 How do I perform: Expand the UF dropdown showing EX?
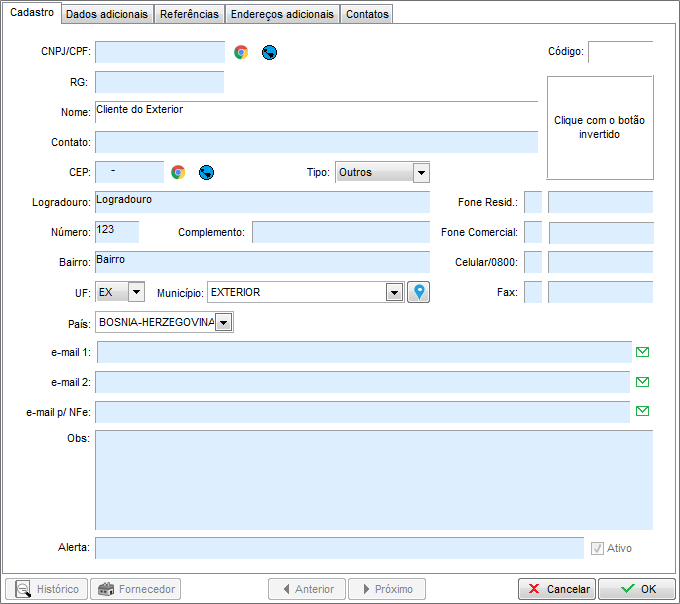point(136,292)
